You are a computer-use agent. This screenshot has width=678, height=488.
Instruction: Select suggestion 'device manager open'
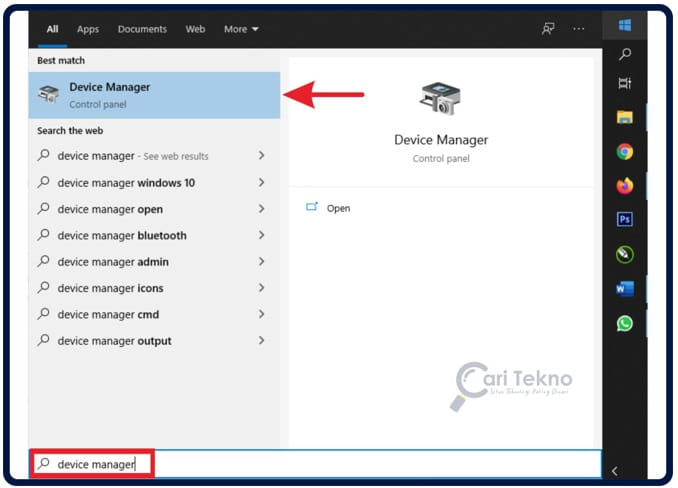click(x=154, y=209)
